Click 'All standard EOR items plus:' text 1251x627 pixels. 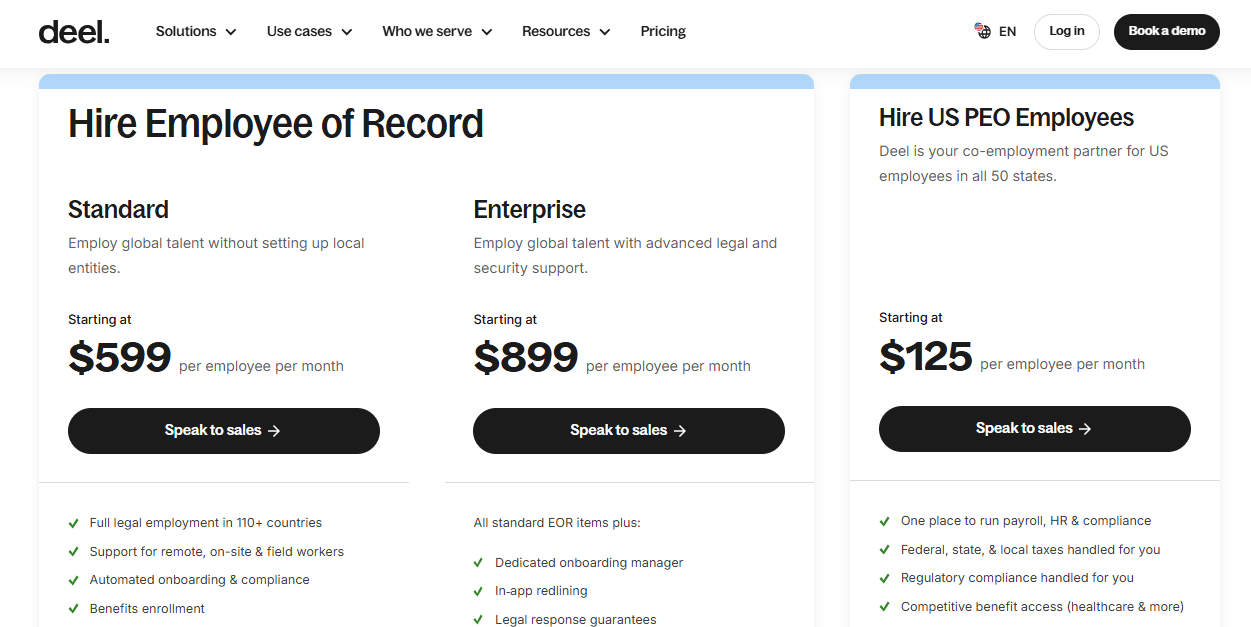pyautogui.click(x=557, y=523)
